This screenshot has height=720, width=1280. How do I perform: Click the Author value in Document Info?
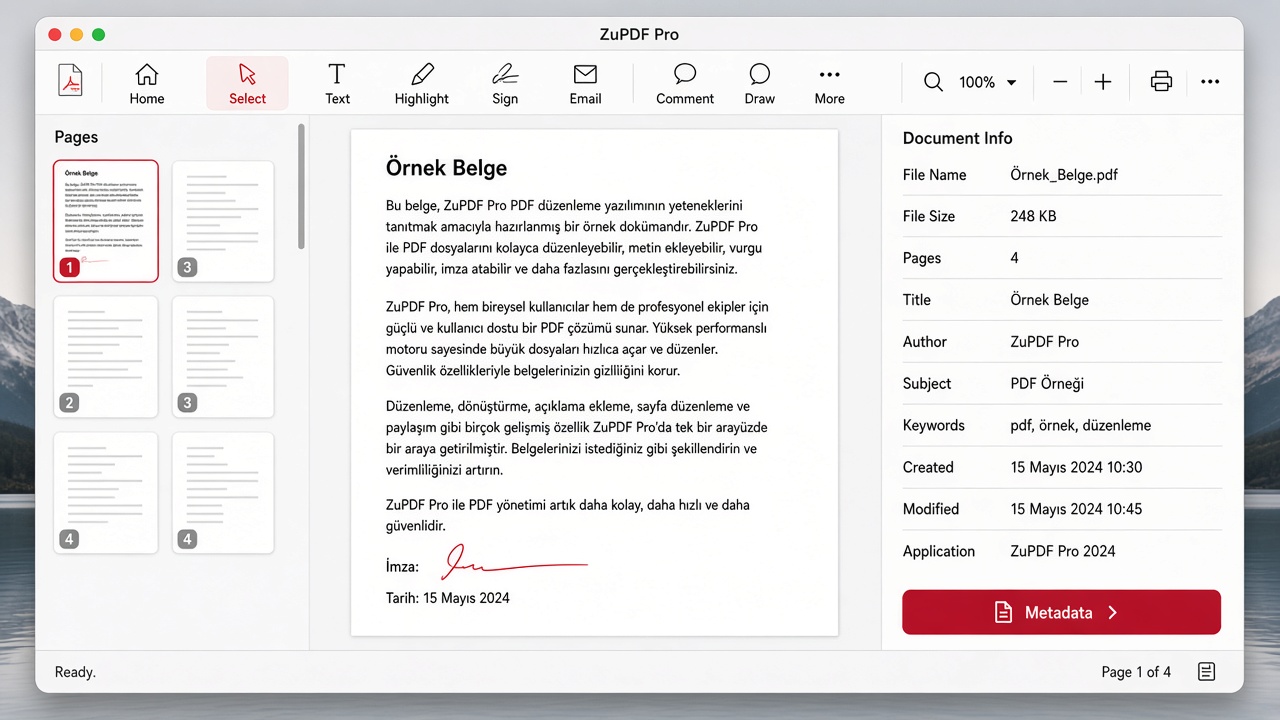(1044, 342)
